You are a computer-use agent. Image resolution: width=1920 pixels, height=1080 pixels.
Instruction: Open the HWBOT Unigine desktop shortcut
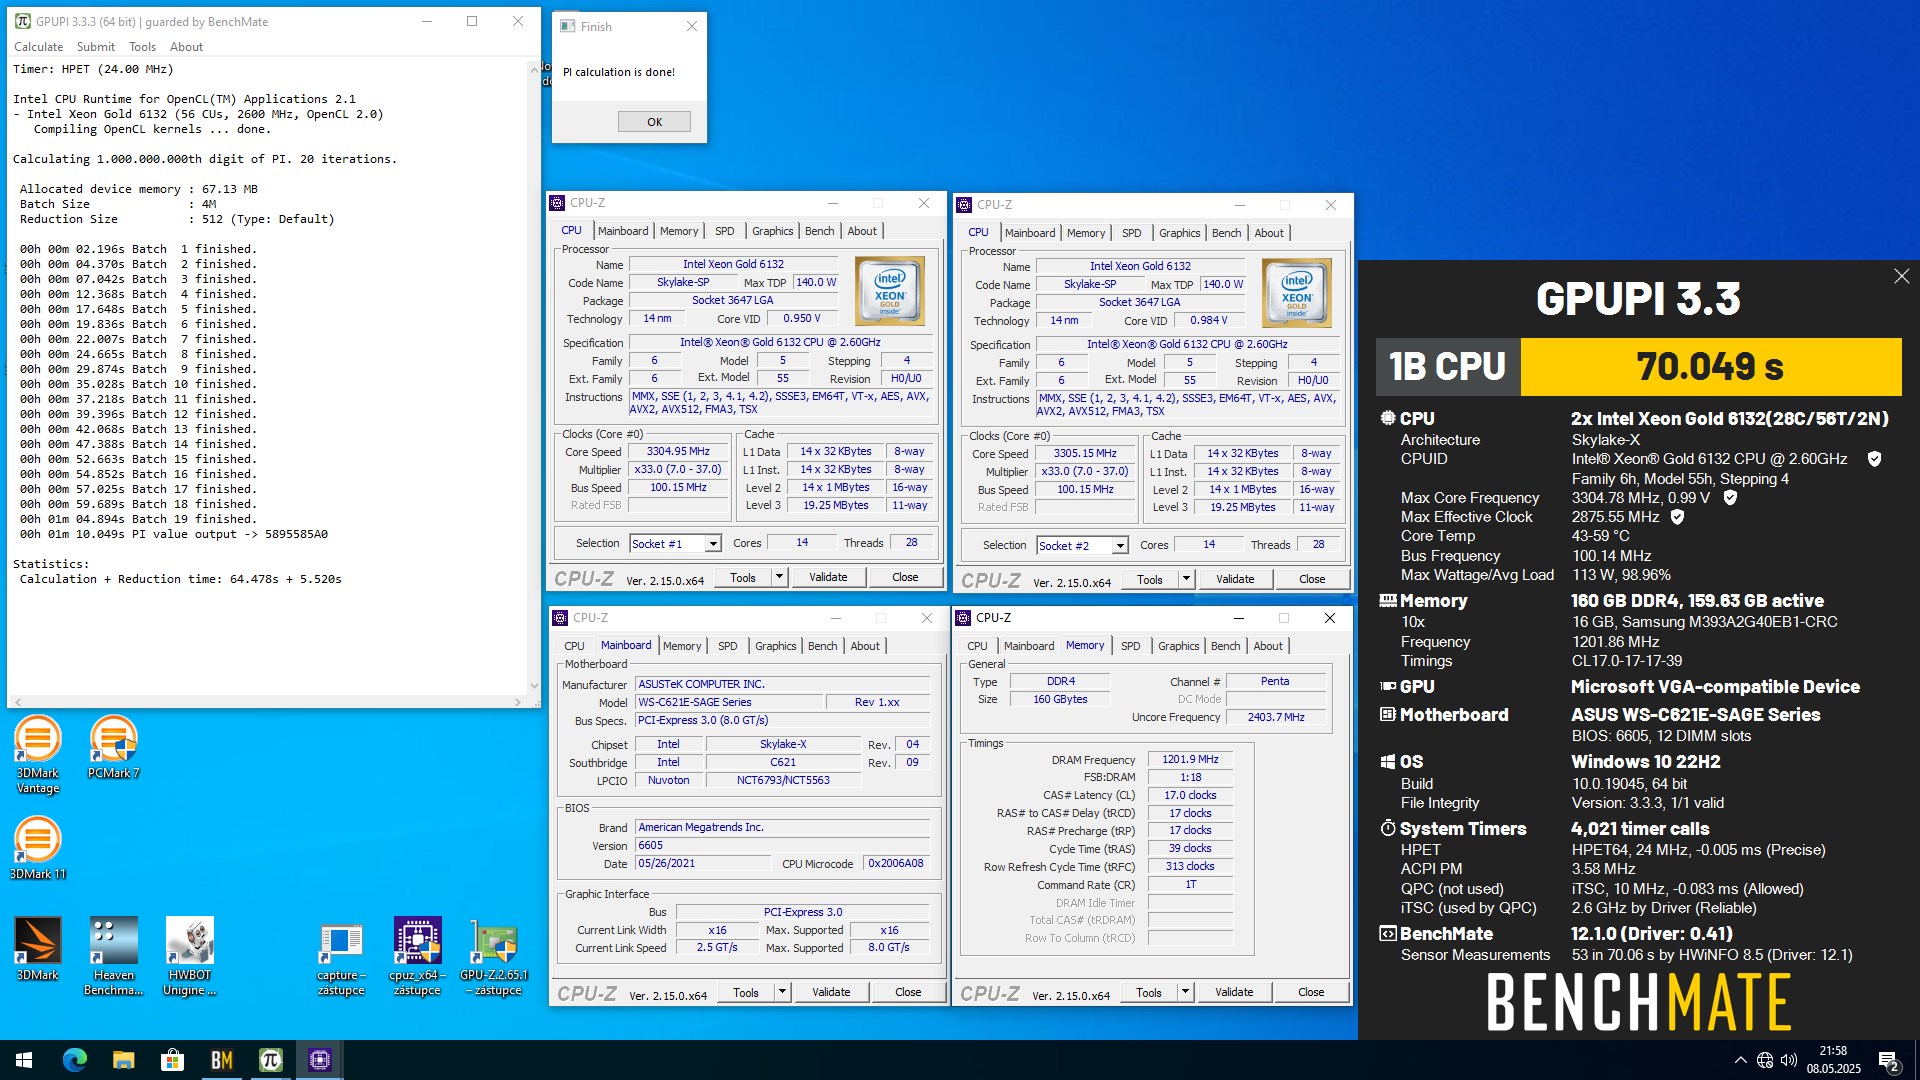click(190, 956)
